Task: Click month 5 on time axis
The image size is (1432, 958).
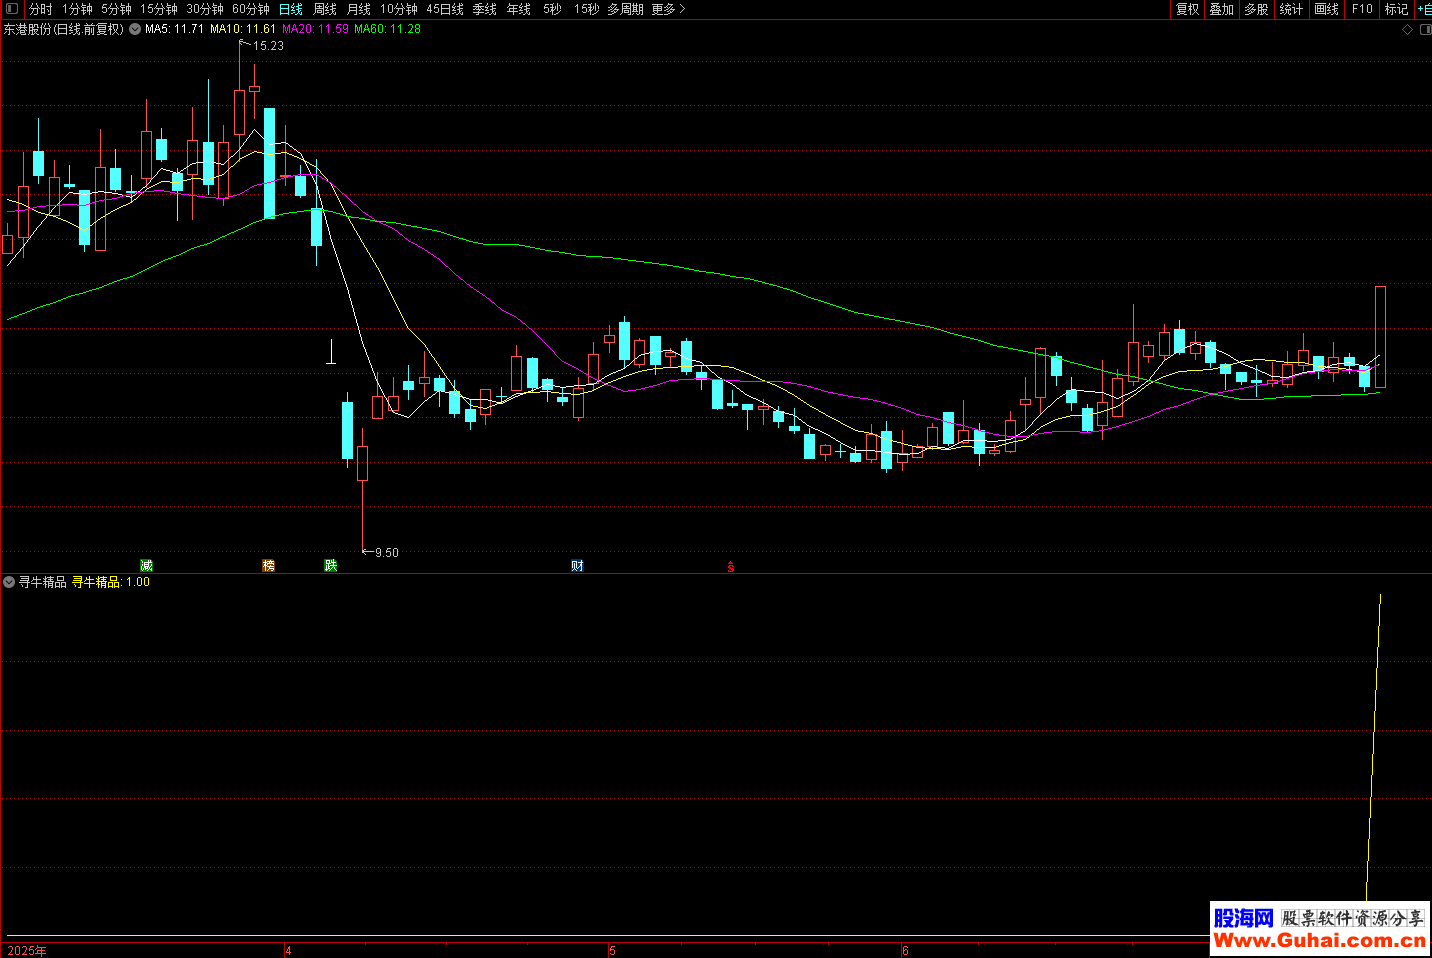Action: pyautogui.click(x=612, y=951)
